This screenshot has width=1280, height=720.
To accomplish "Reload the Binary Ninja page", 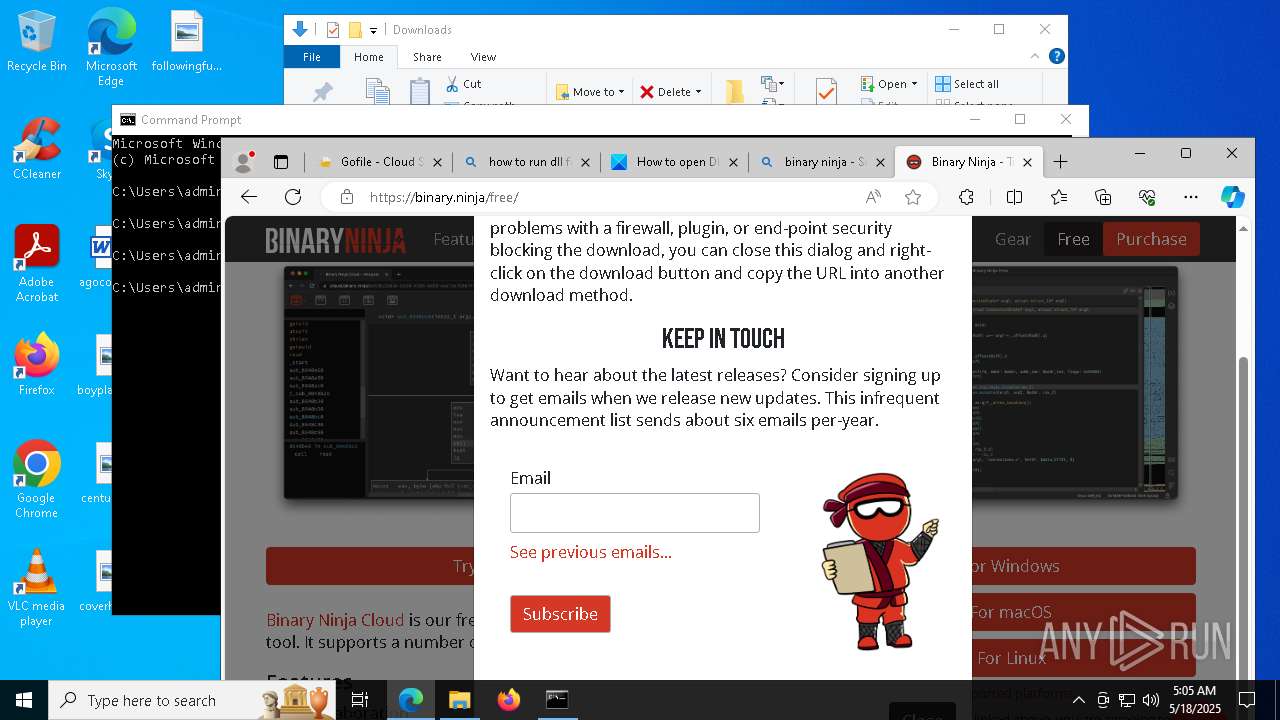I will pyautogui.click(x=293, y=197).
